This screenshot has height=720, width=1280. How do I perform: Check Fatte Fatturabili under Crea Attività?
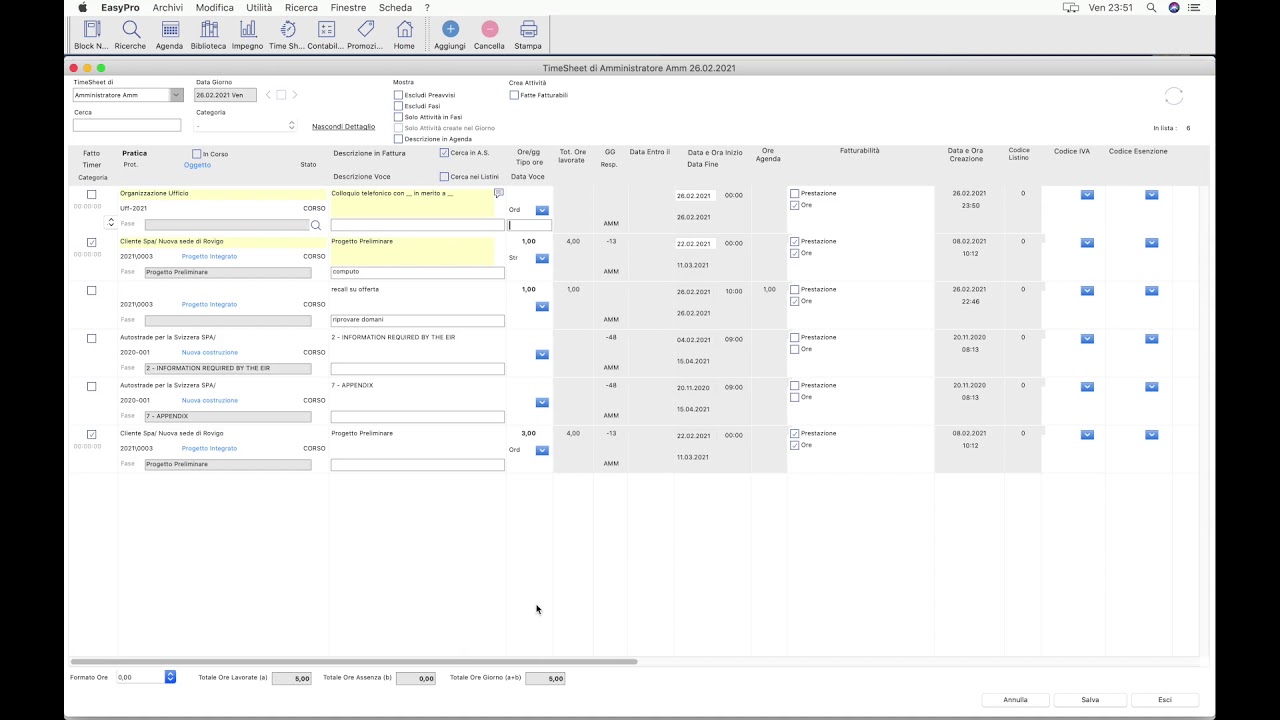pos(514,95)
